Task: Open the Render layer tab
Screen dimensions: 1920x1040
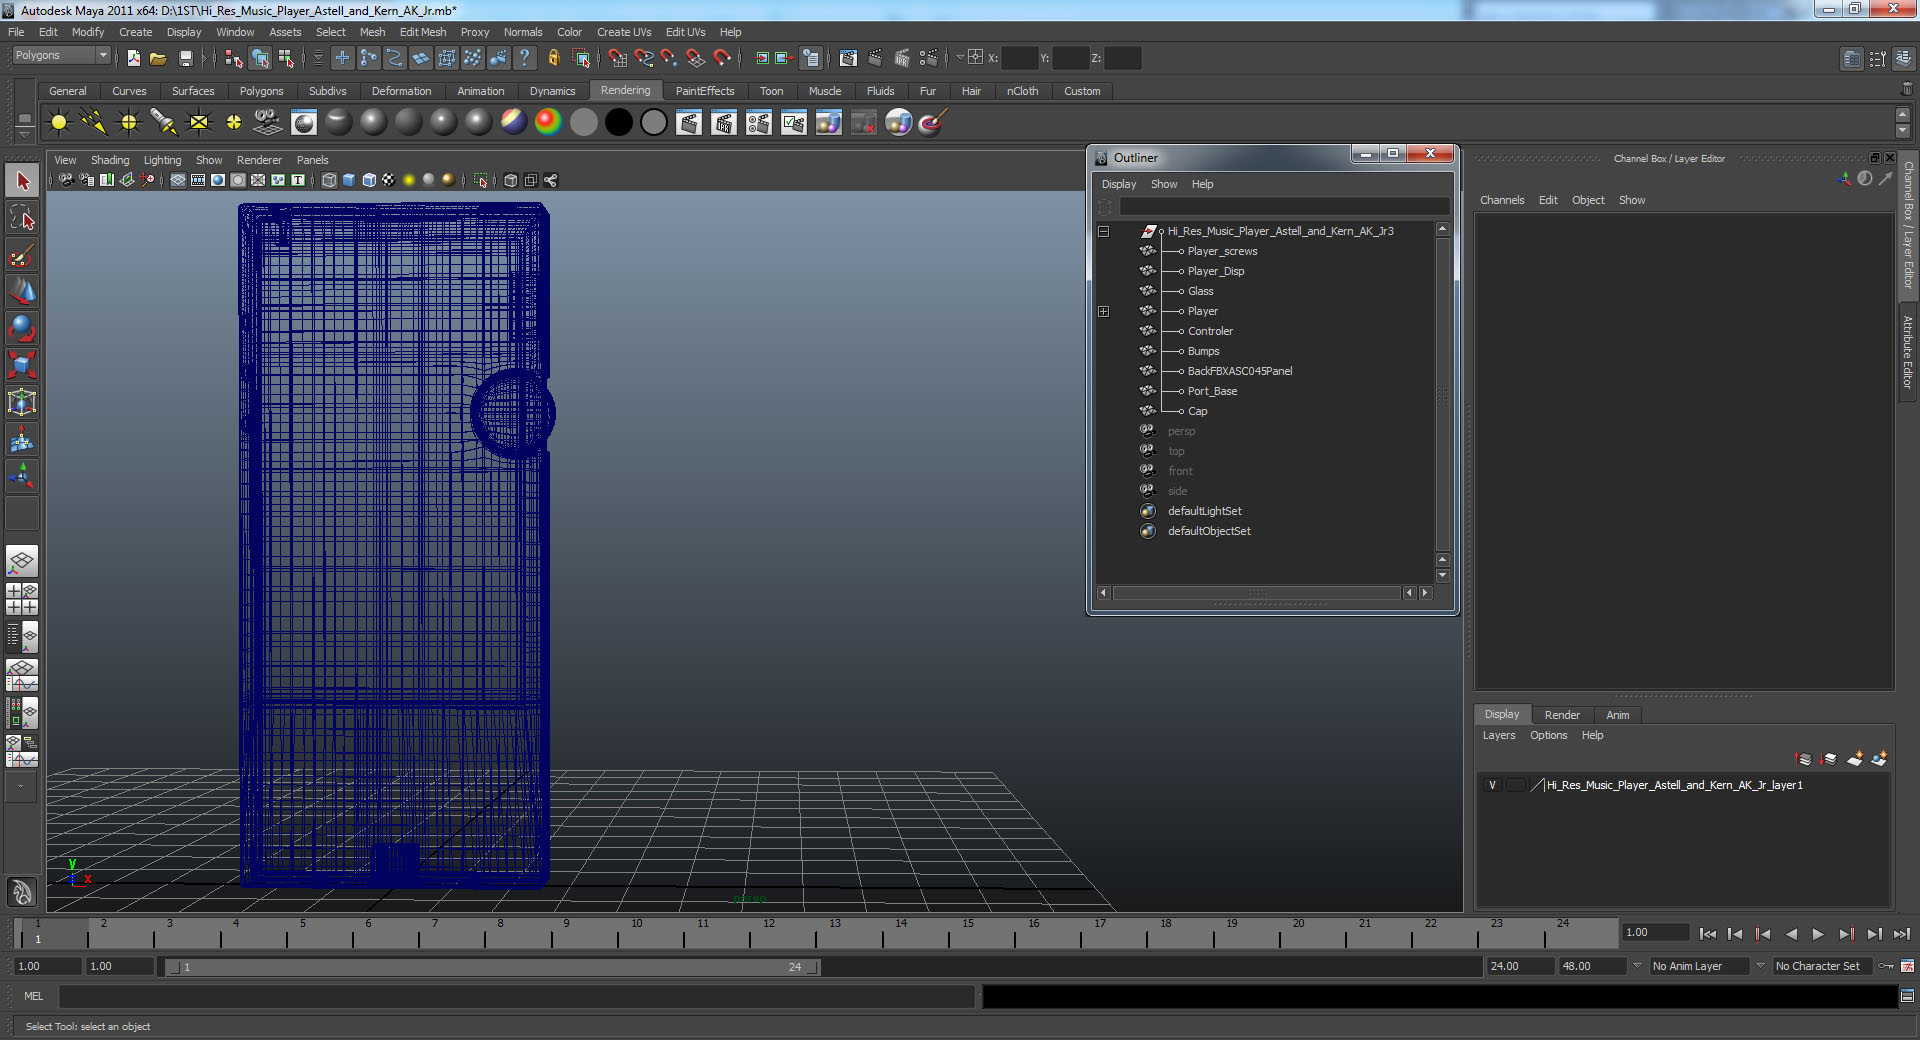Action: (1562, 715)
